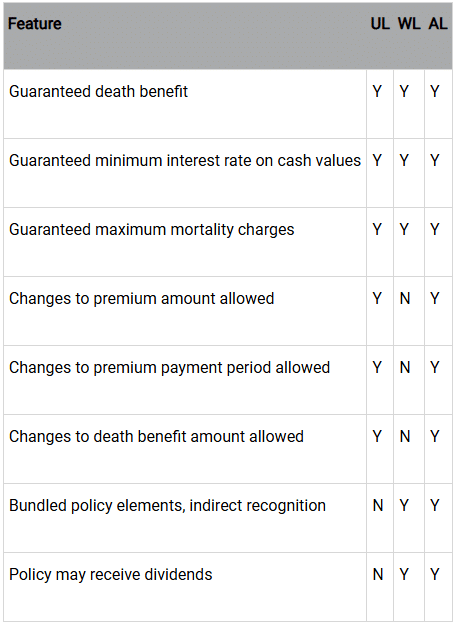Click Changes to premium amount allowed text

pos(141,299)
